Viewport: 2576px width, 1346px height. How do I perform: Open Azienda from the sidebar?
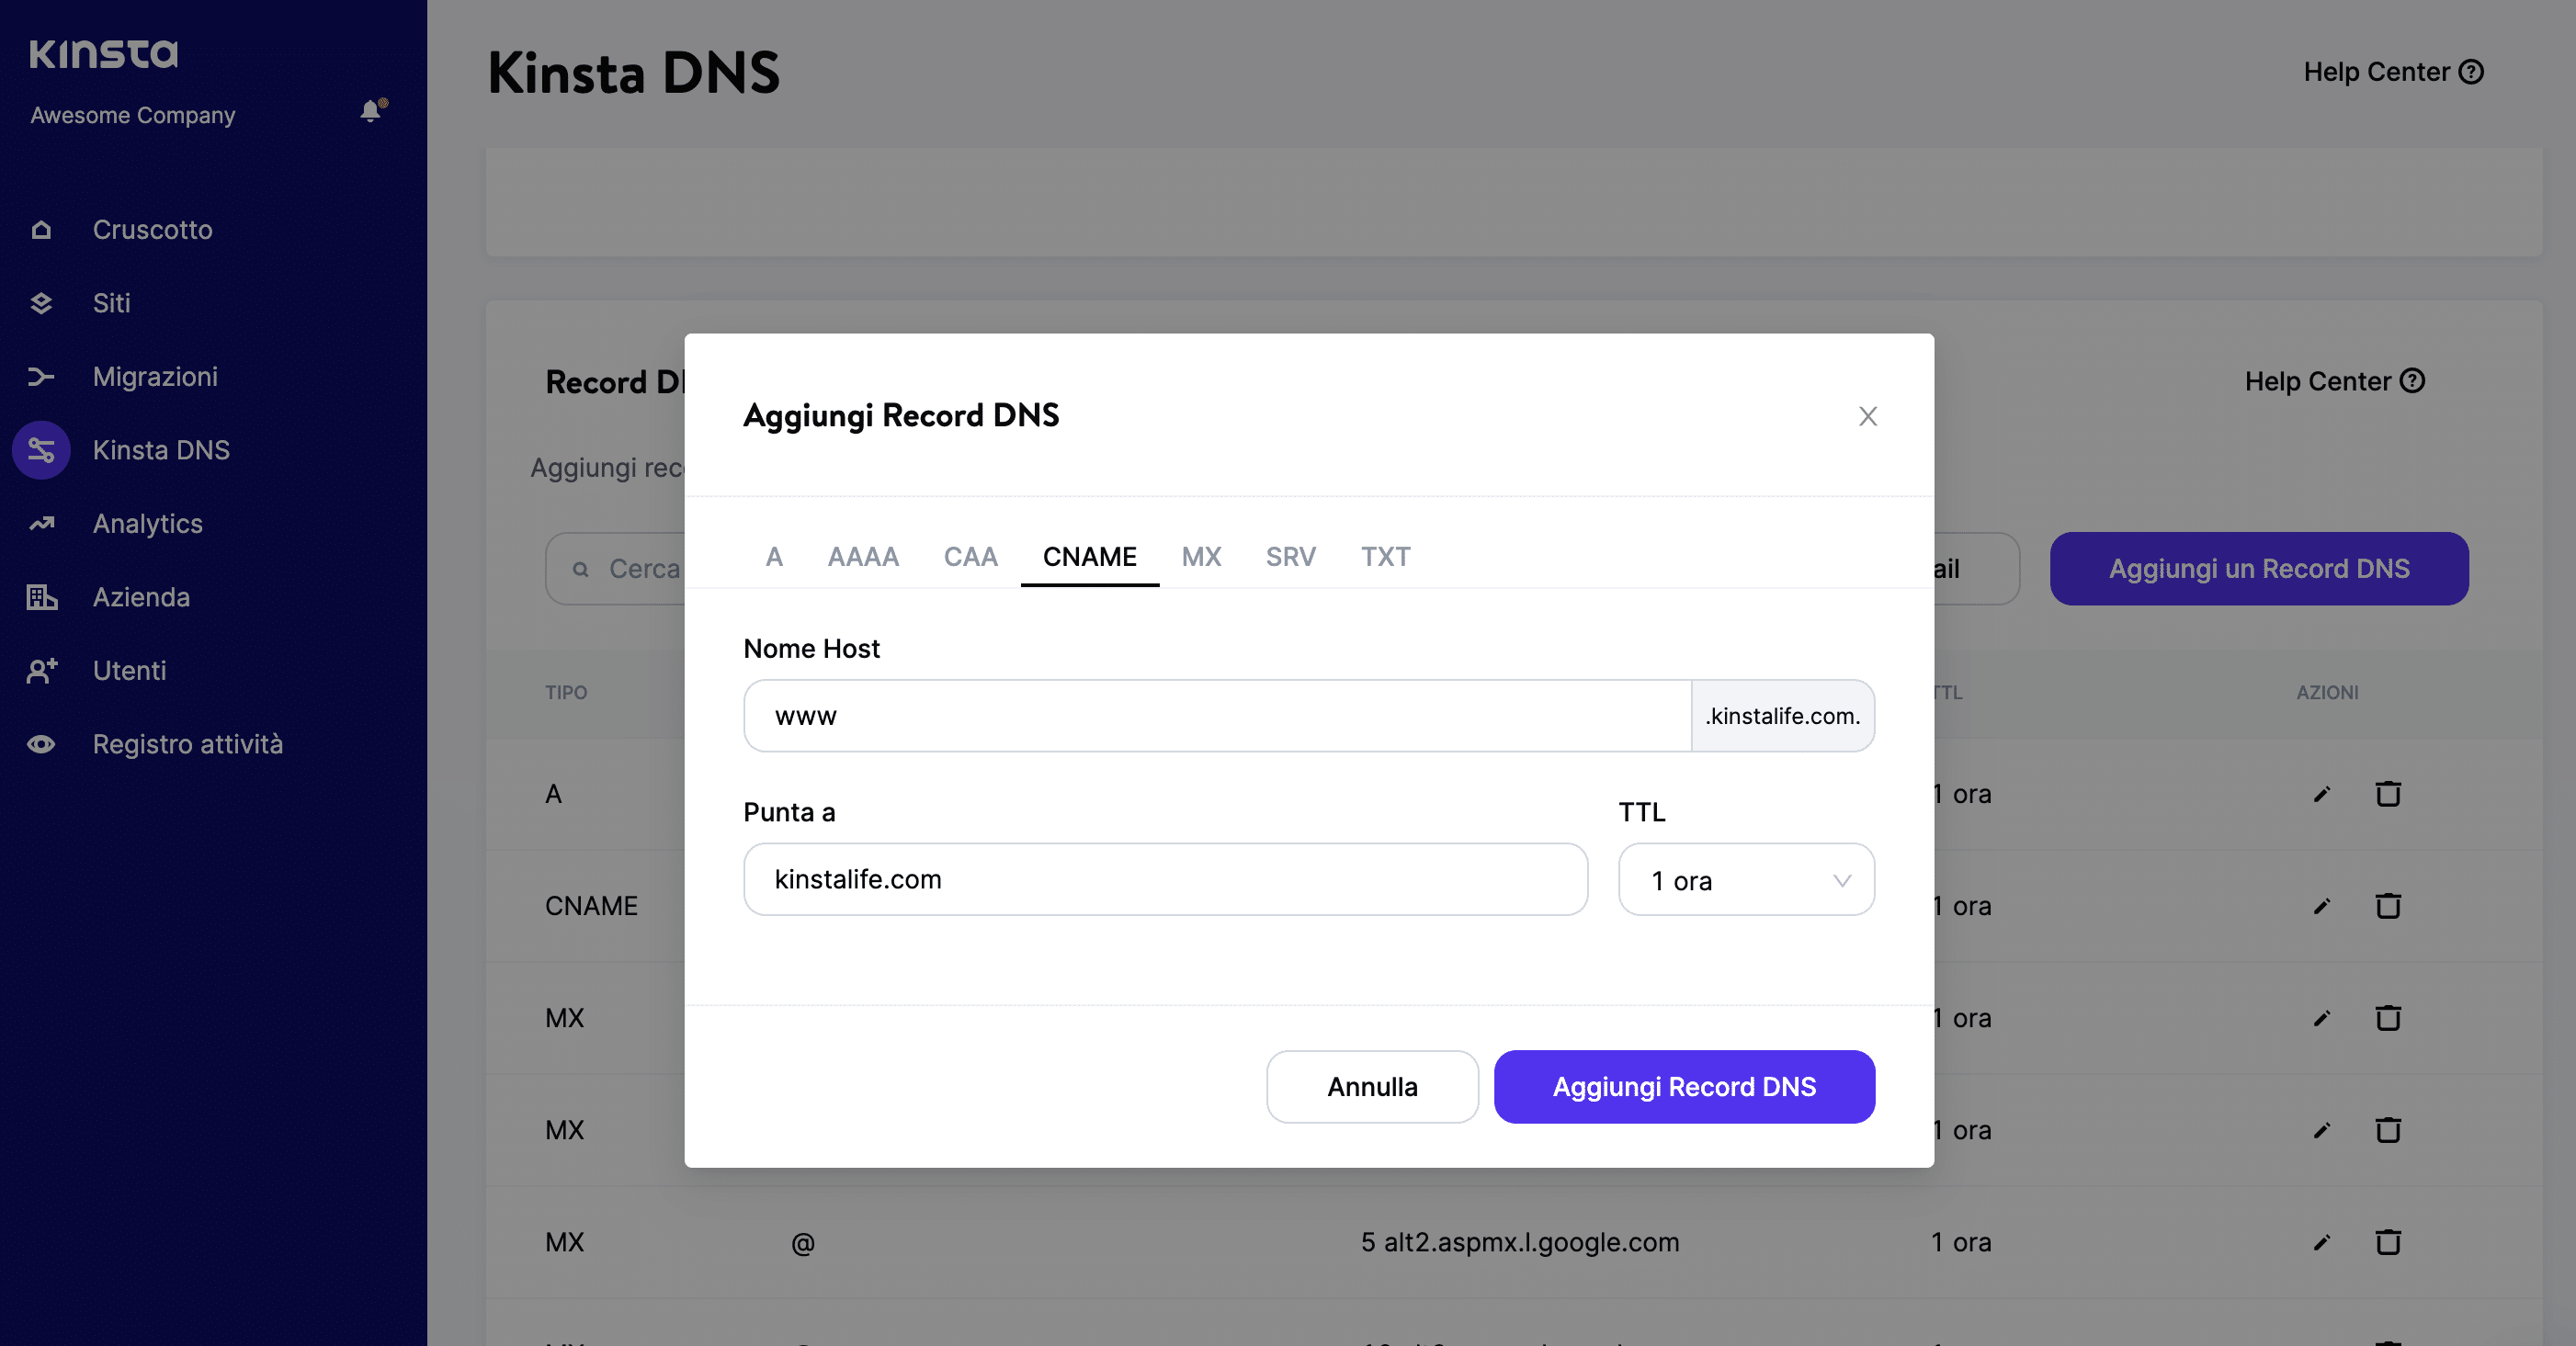coord(141,597)
